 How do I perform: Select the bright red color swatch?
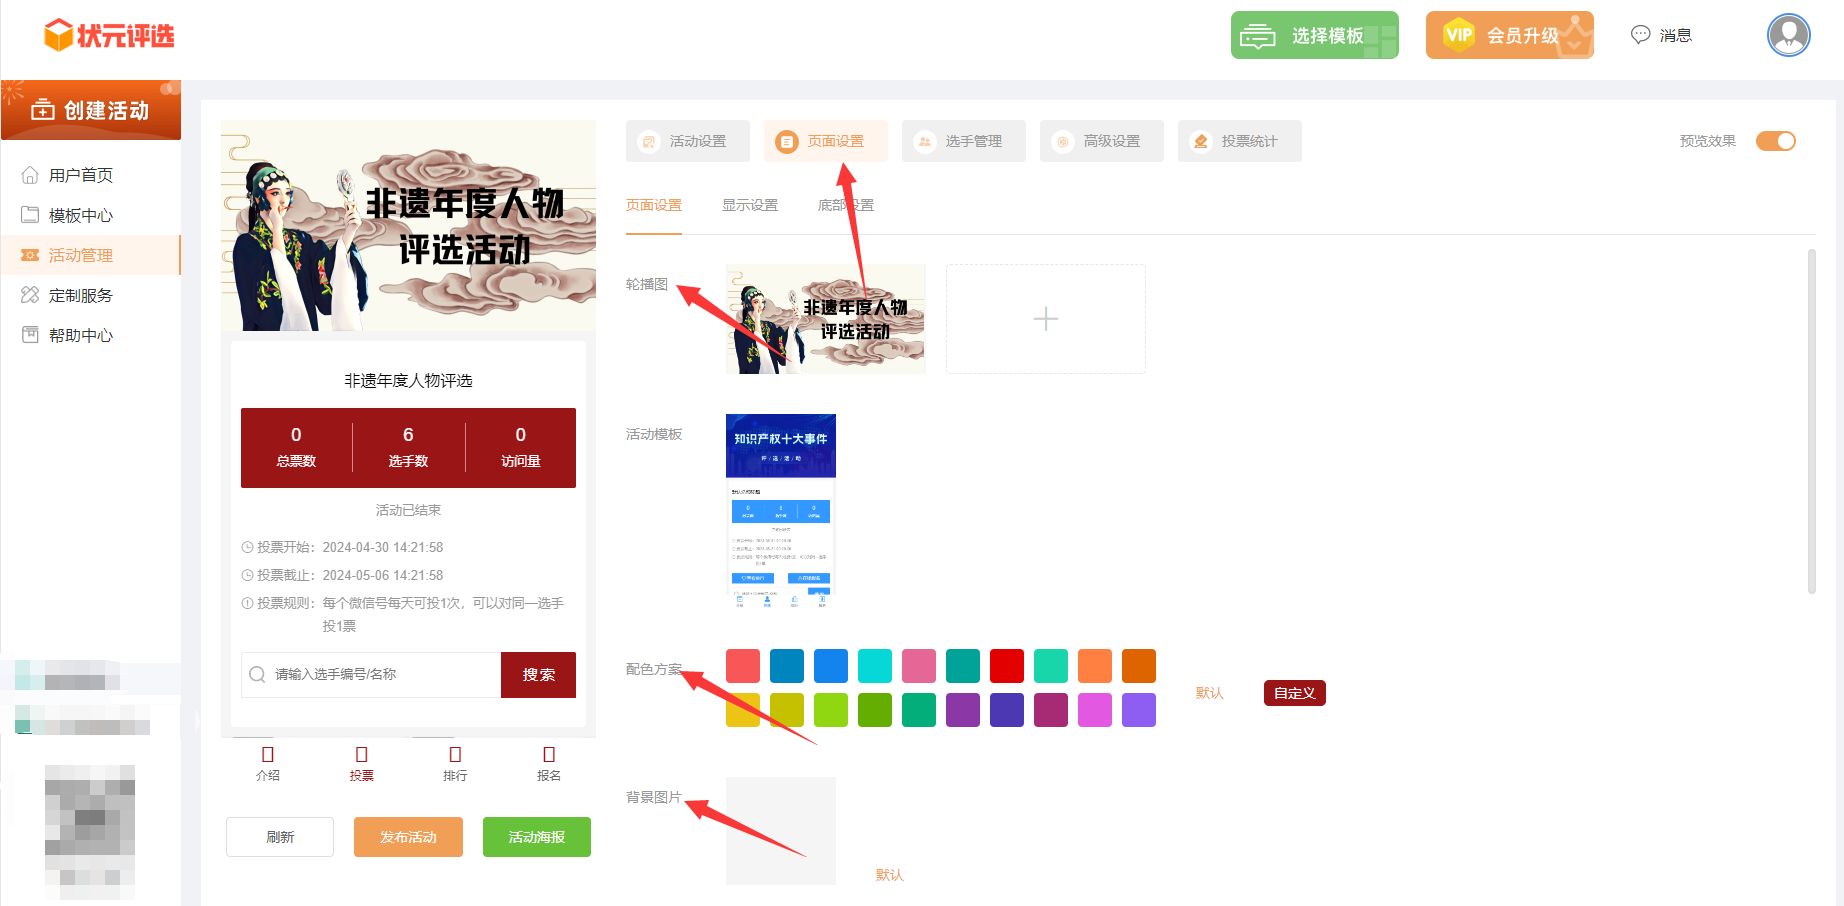coord(1006,666)
